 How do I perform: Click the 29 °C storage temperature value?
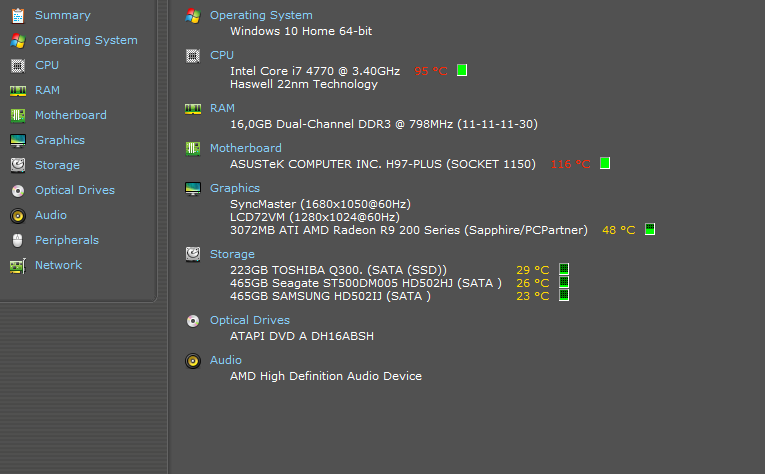click(533, 270)
